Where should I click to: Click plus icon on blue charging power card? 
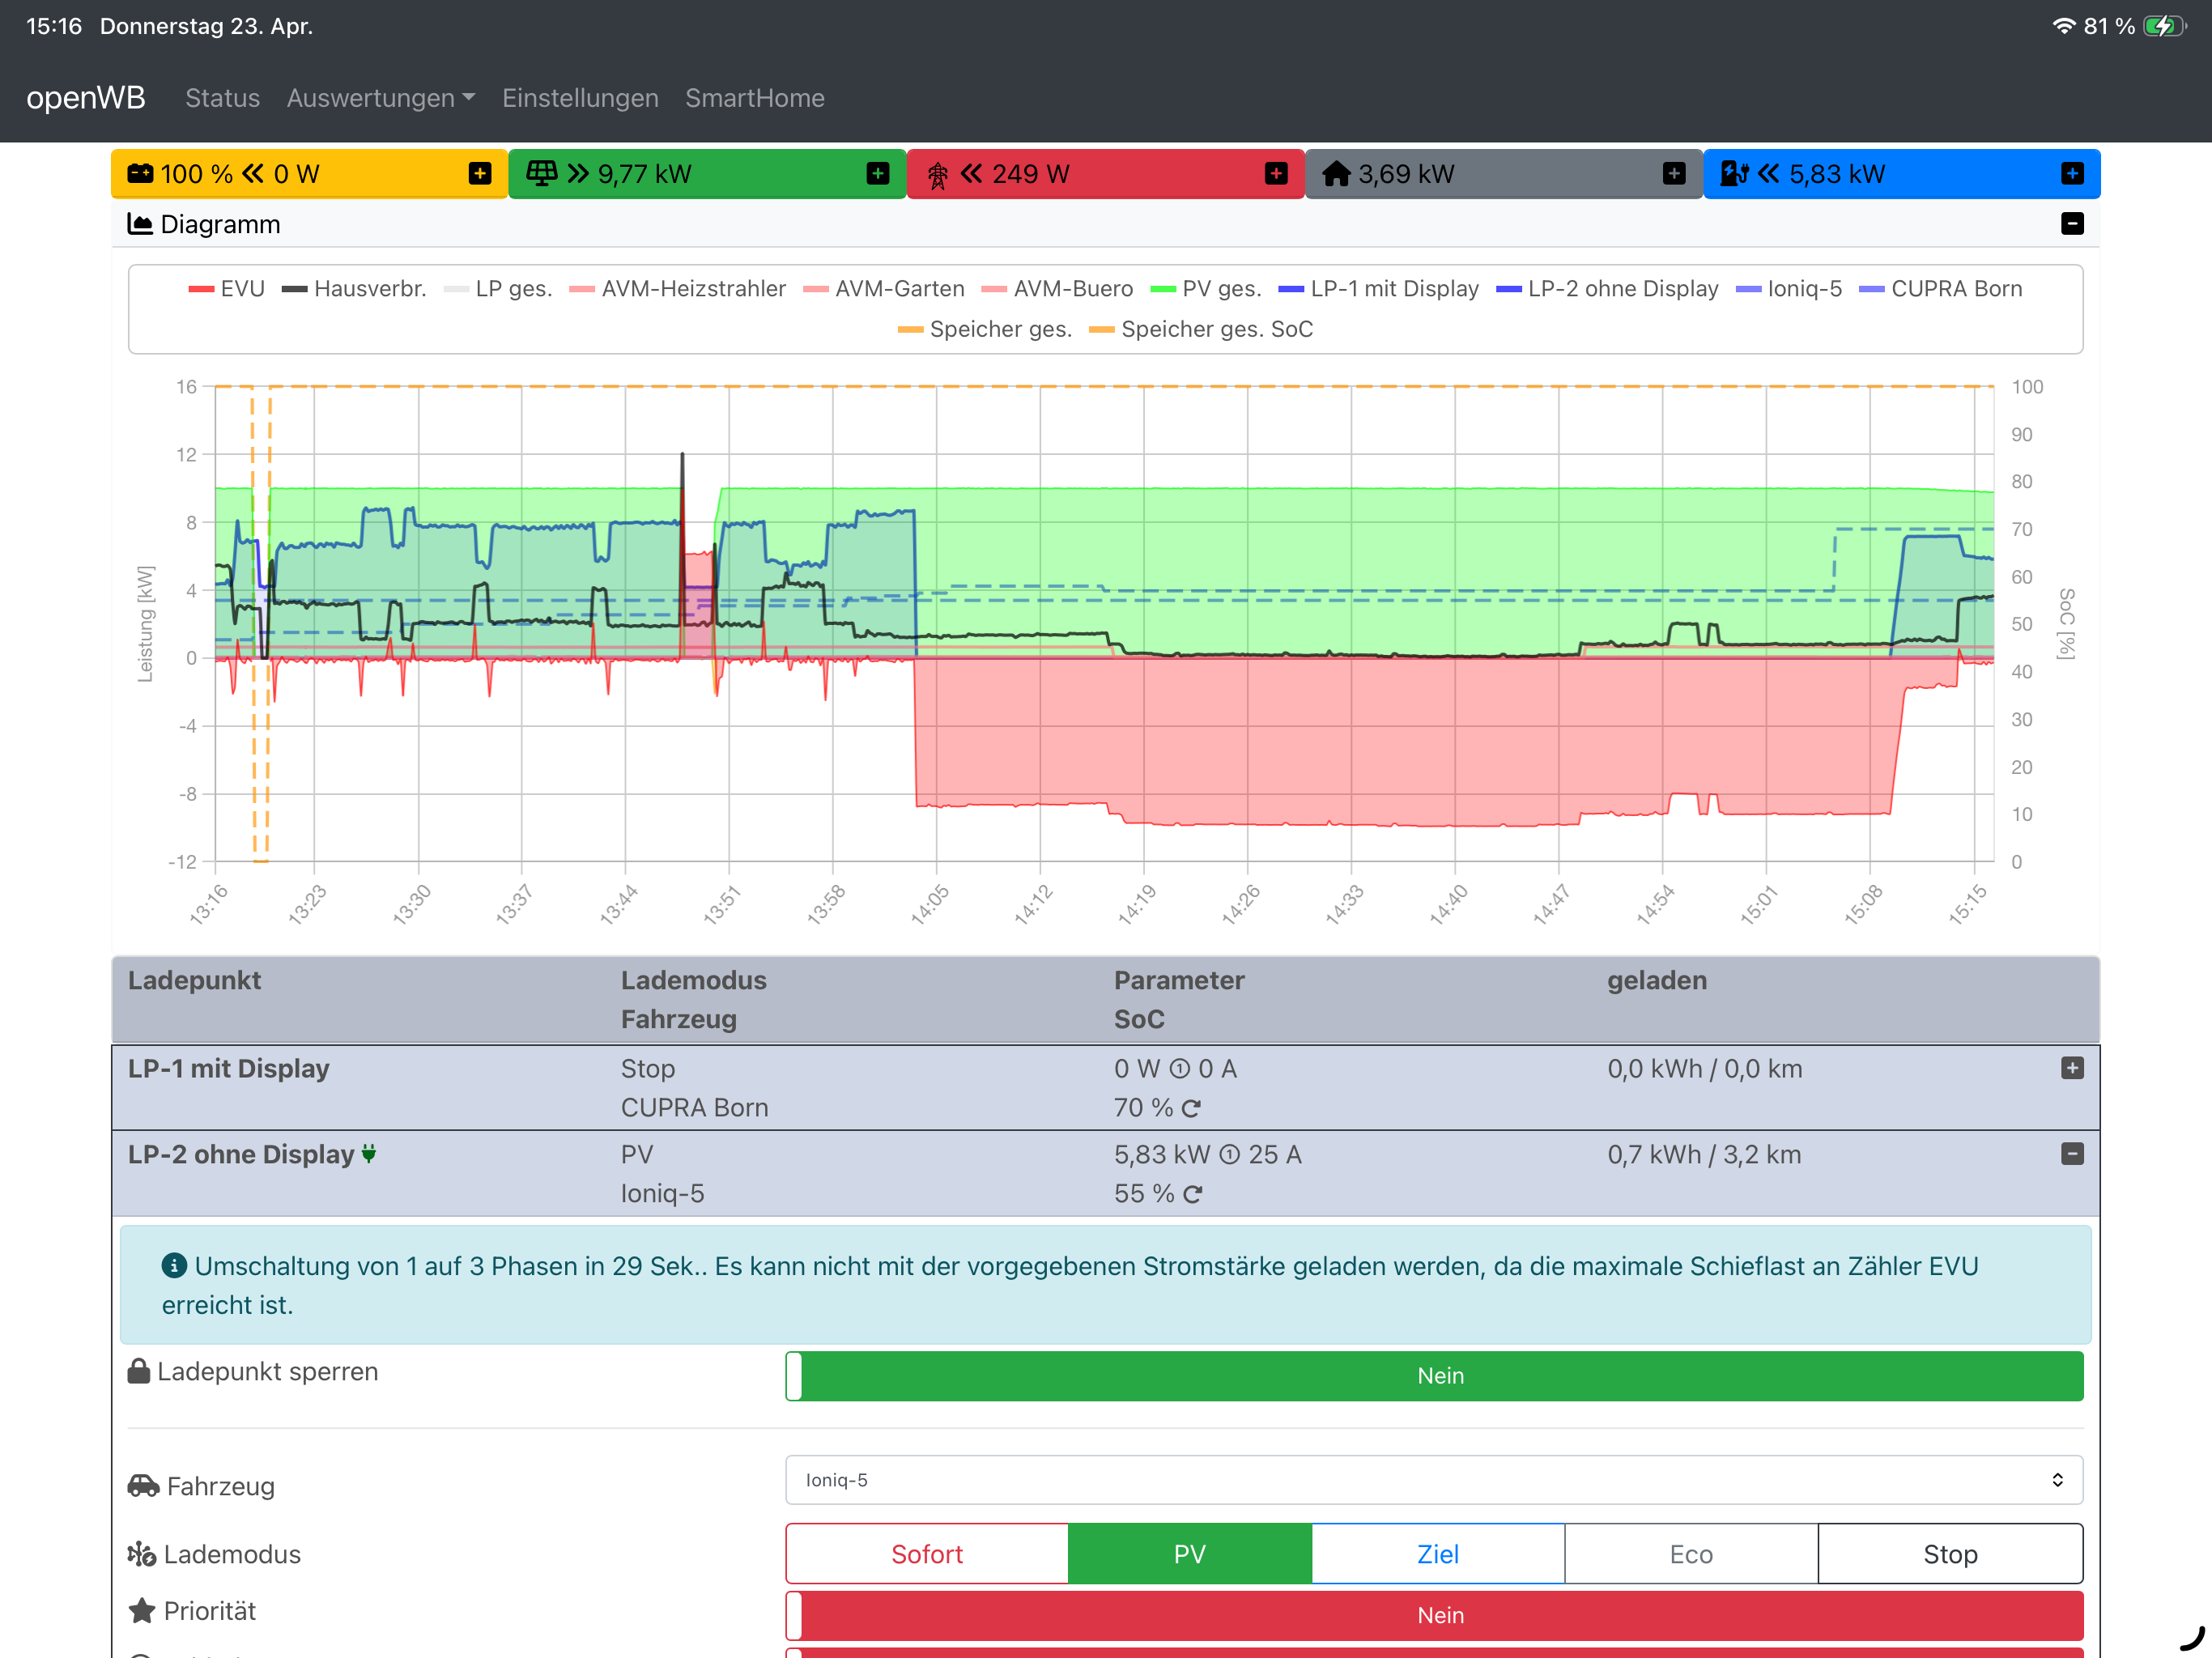(x=2071, y=174)
